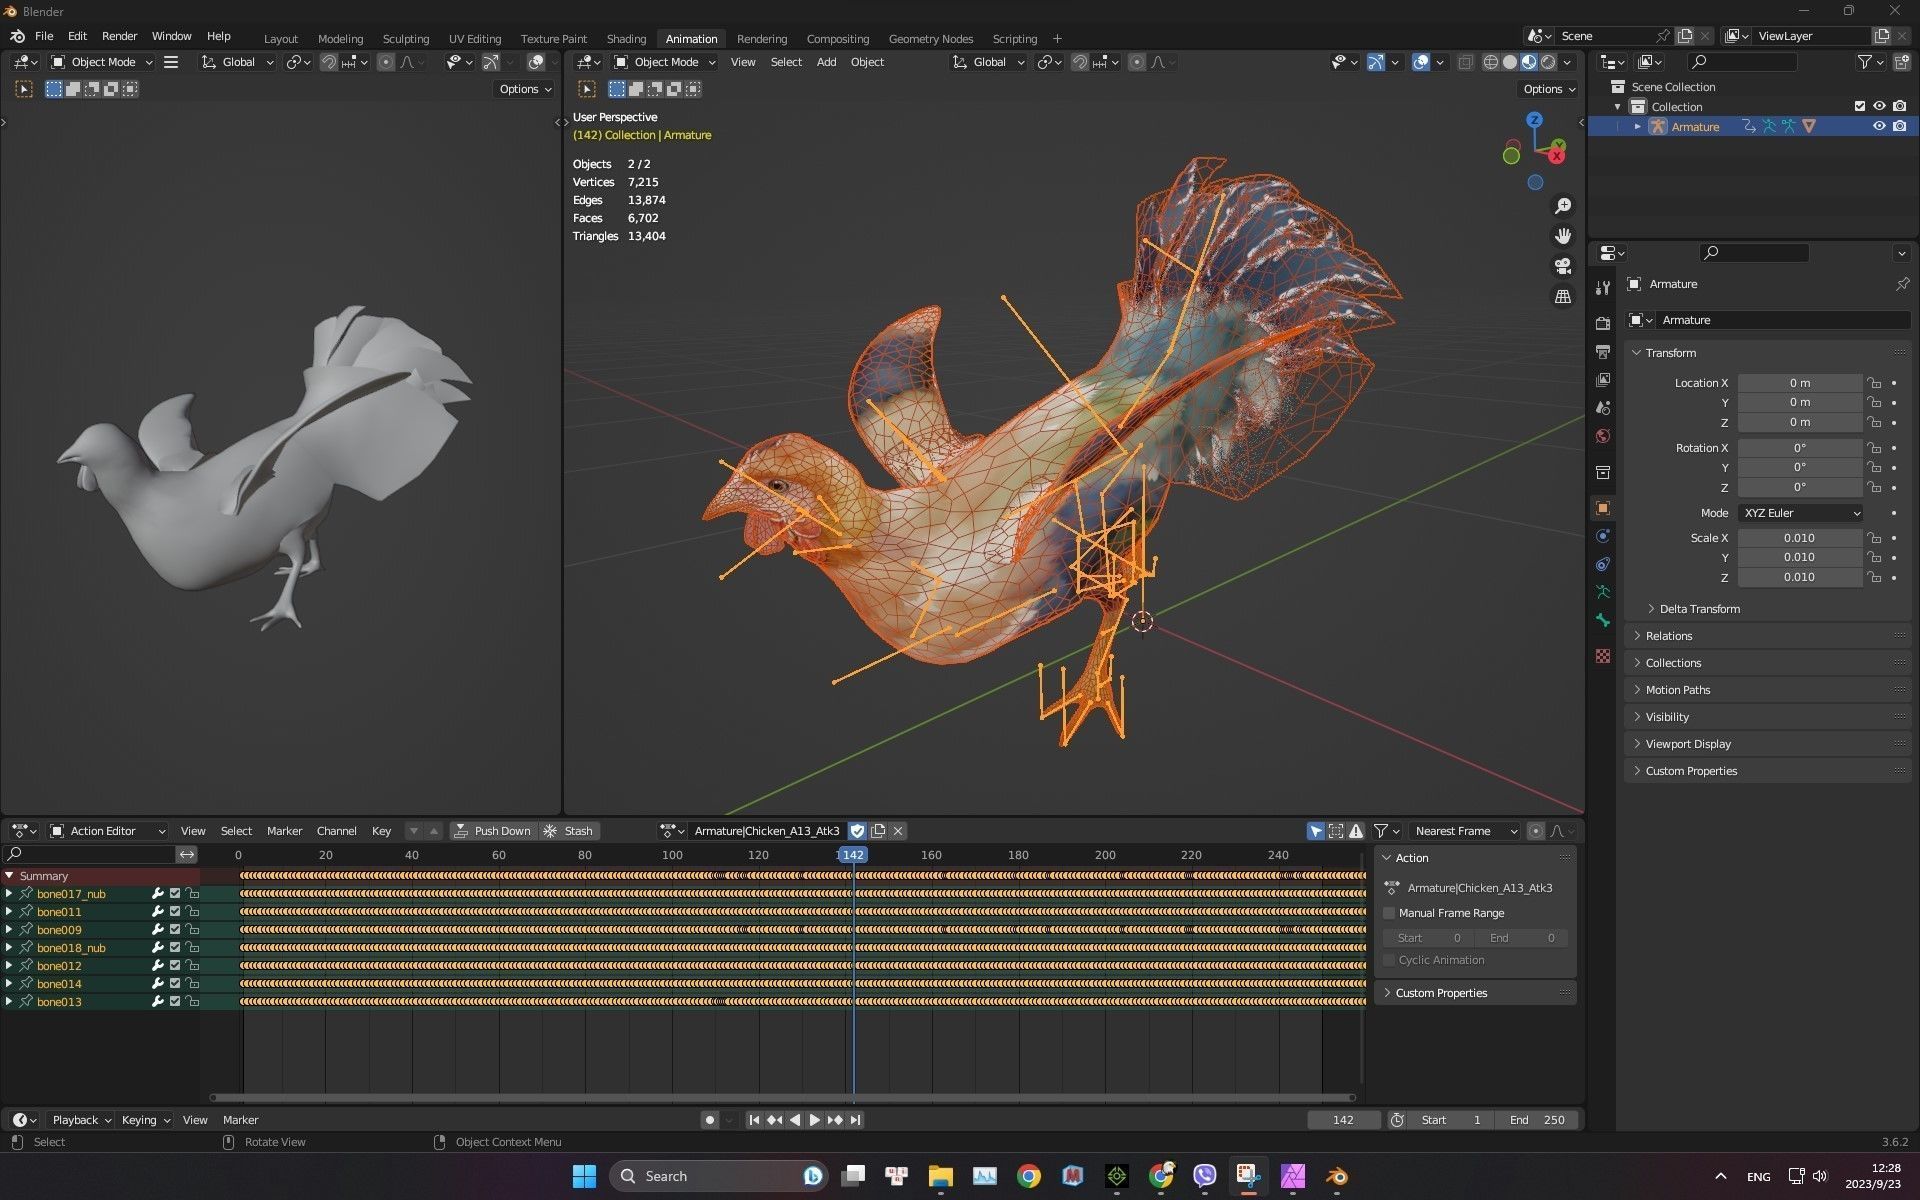This screenshot has width=1920, height=1200.
Task: Open the Action Editor mode dropdown
Action: [x=107, y=831]
